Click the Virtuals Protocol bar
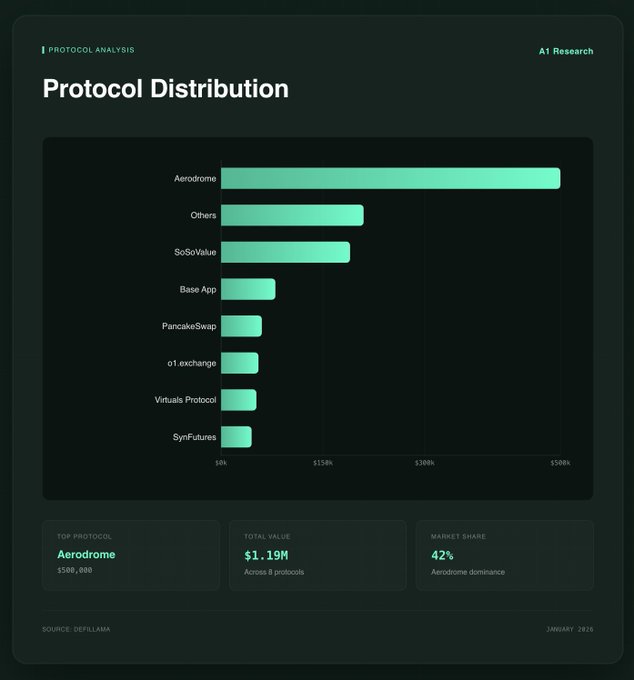 (x=238, y=400)
